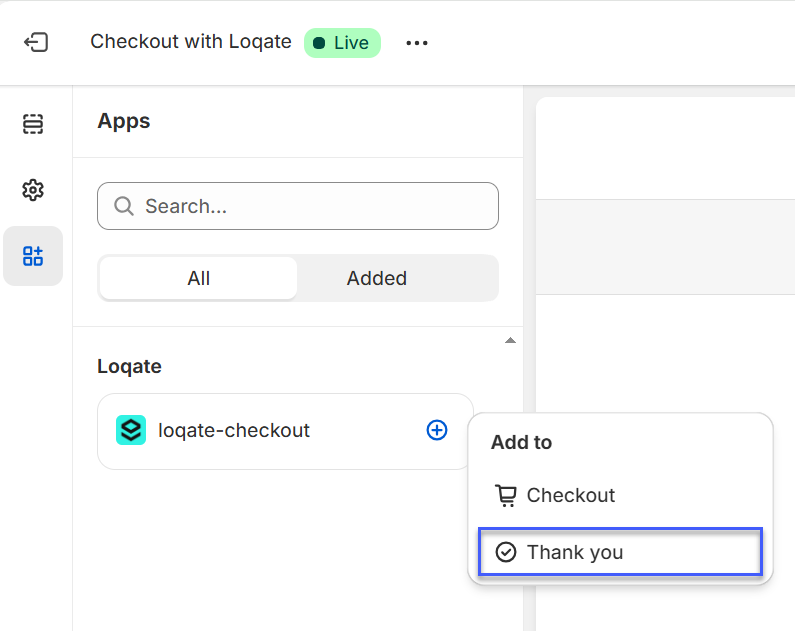795x631 pixels.
Task: Choose Checkout in the Add to menu
Action: tap(621, 496)
